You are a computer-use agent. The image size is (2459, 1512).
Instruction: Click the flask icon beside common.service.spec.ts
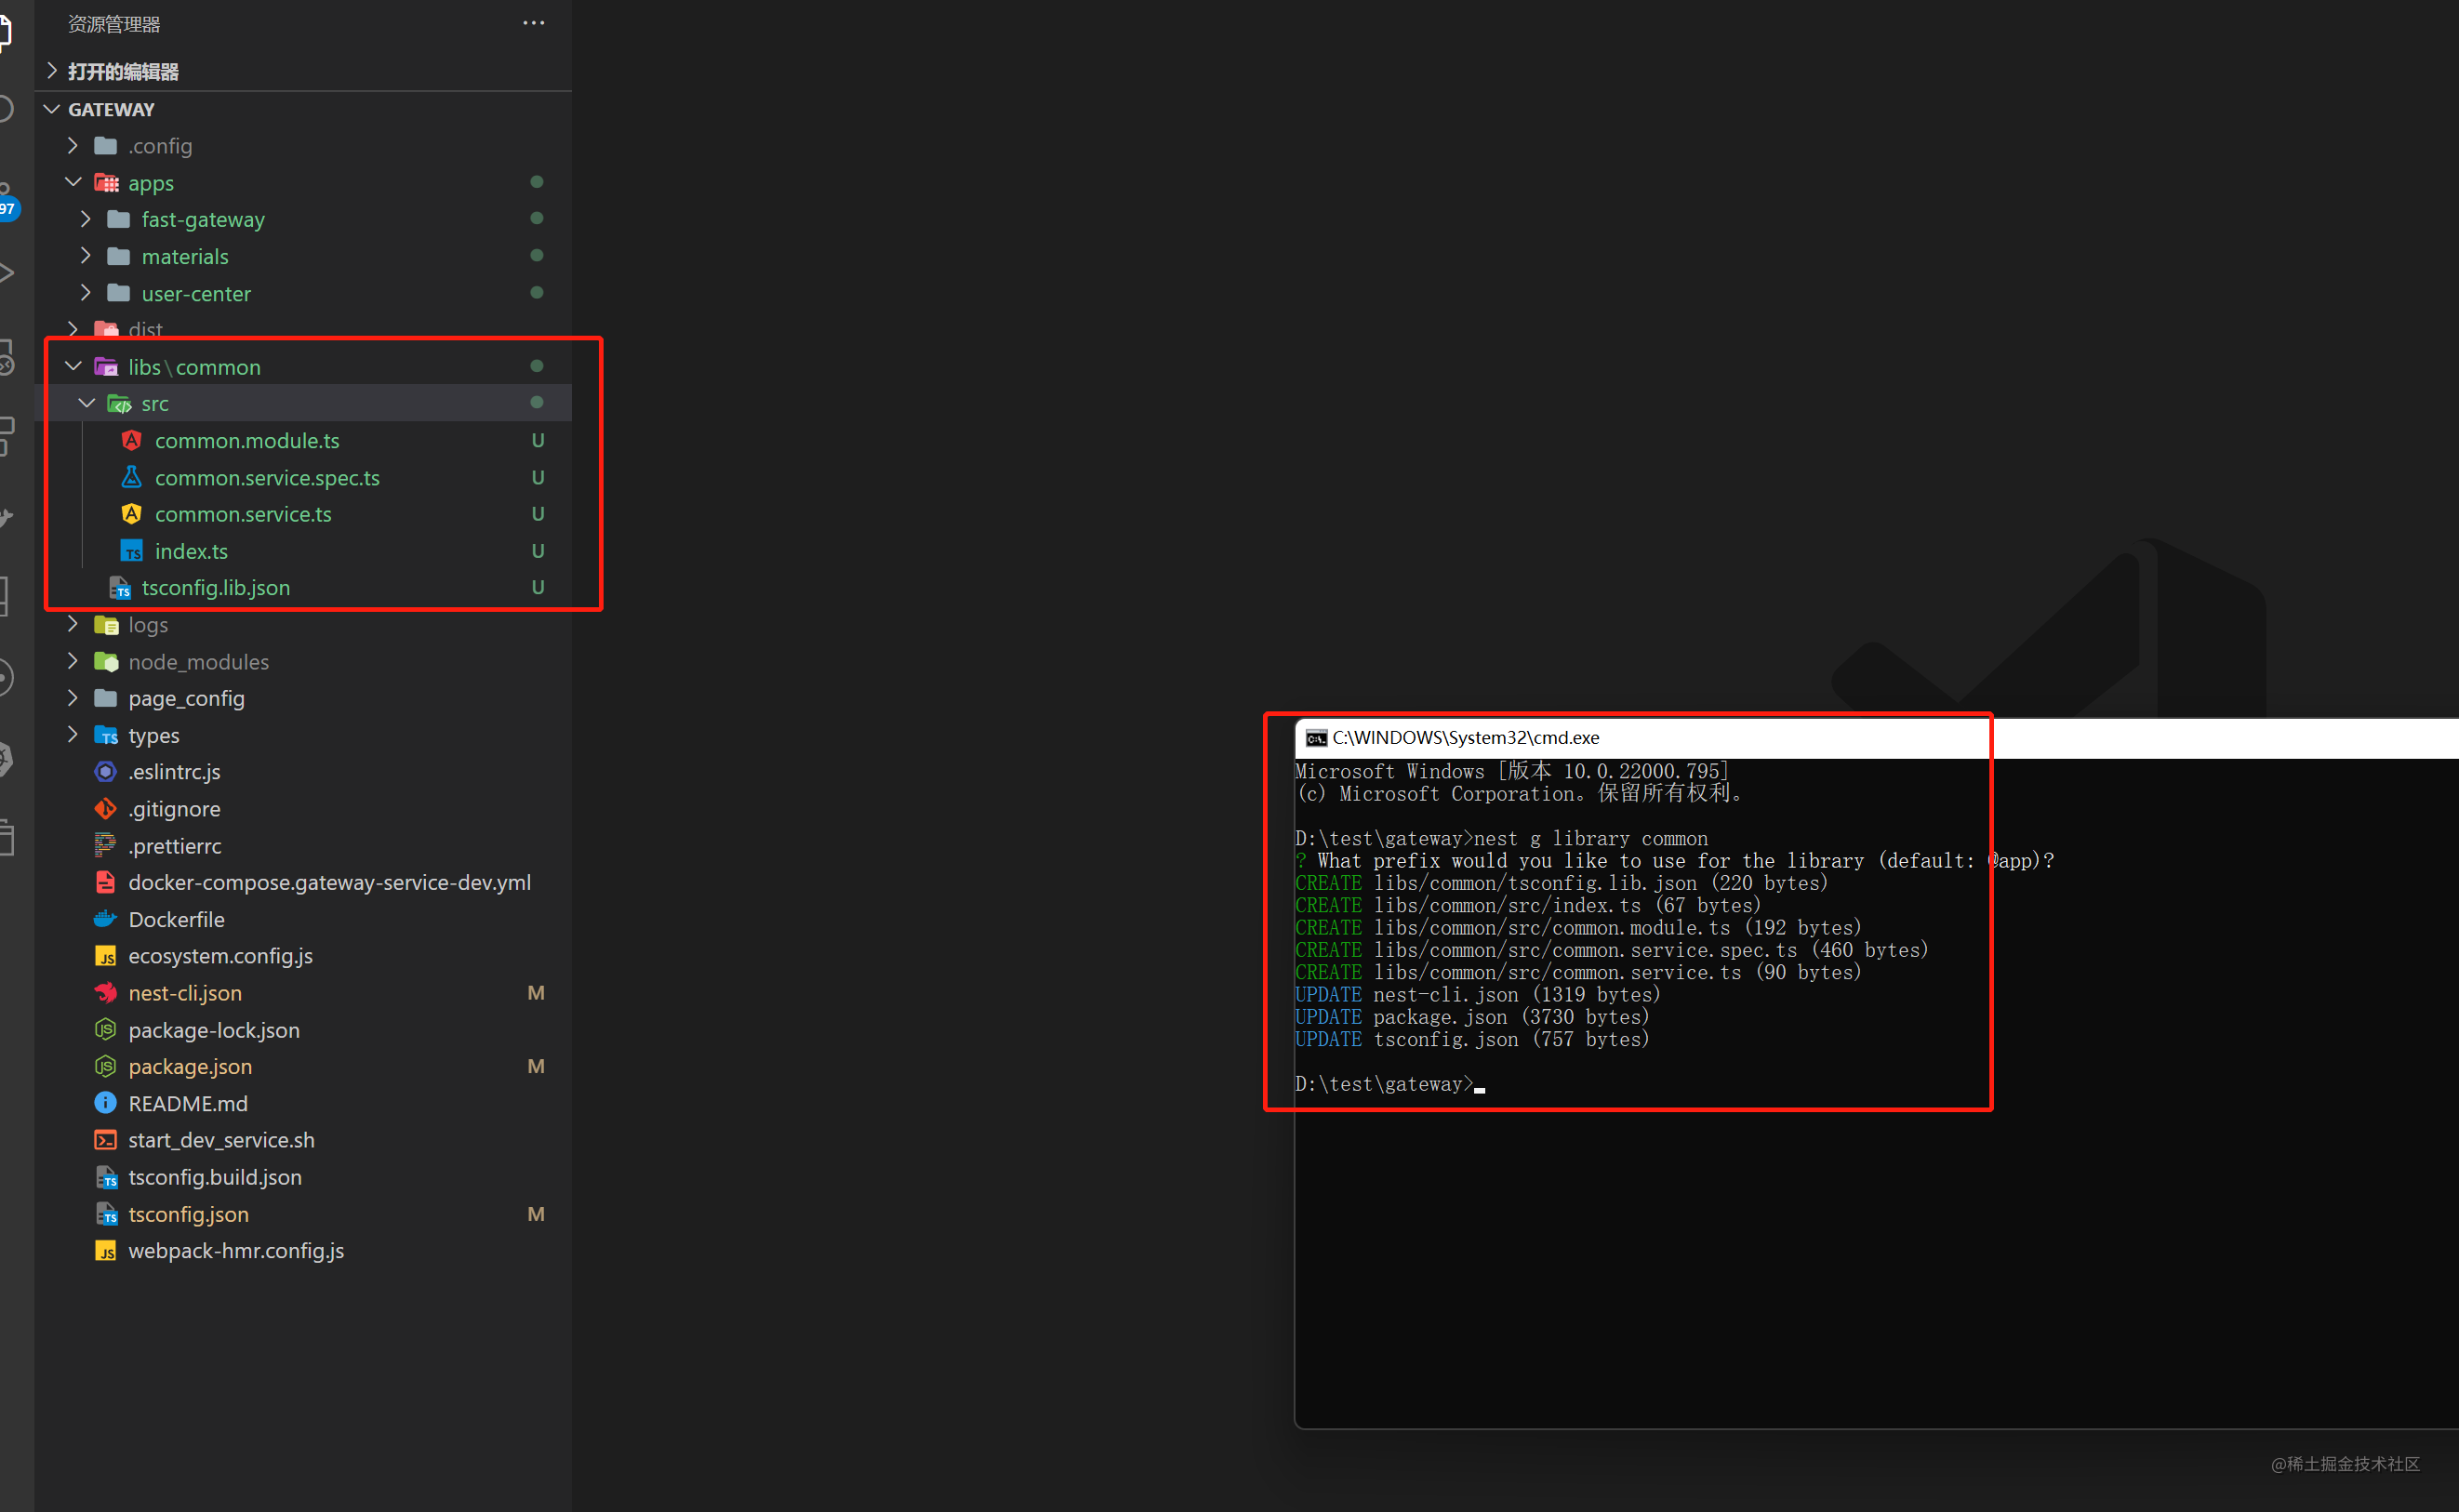(x=131, y=477)
